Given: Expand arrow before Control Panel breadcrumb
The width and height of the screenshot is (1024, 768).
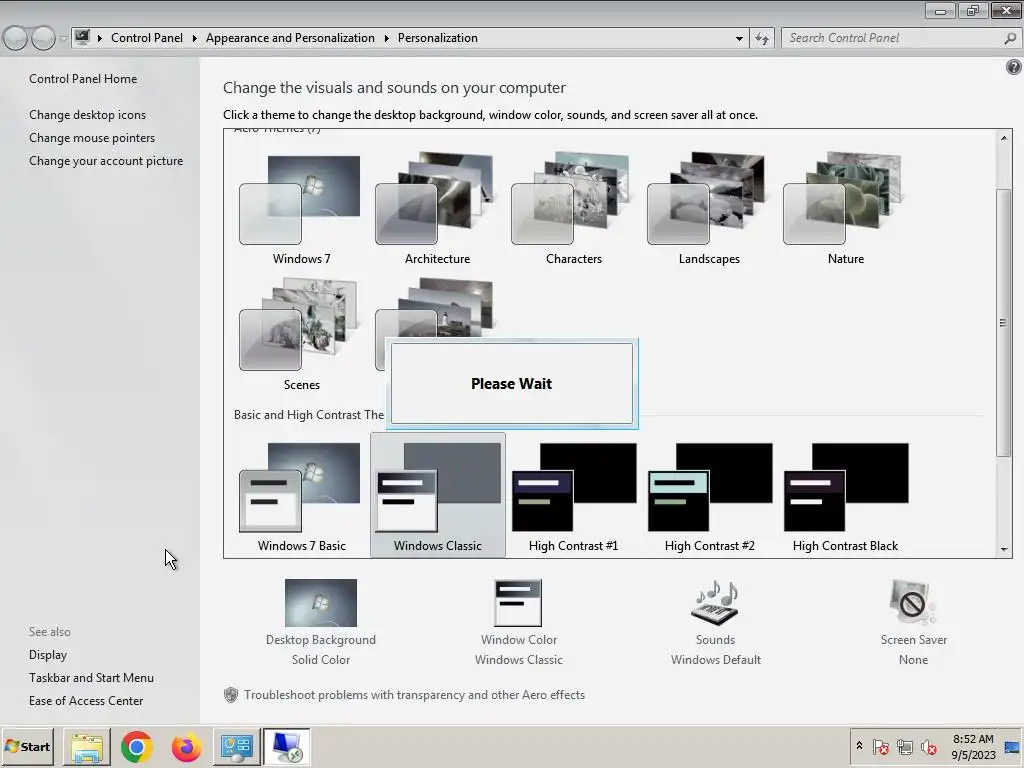Looking at the screenshot, I should [x=100, y=39].
